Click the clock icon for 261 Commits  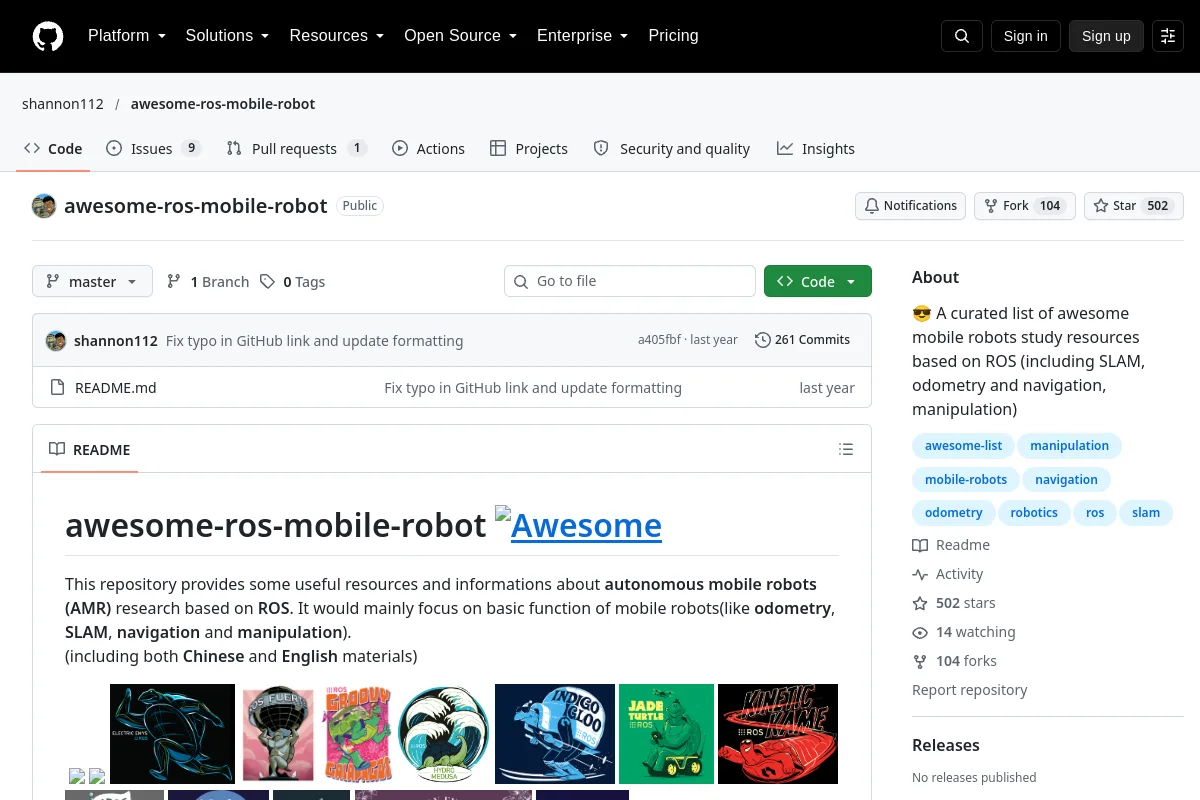[763, 340]
